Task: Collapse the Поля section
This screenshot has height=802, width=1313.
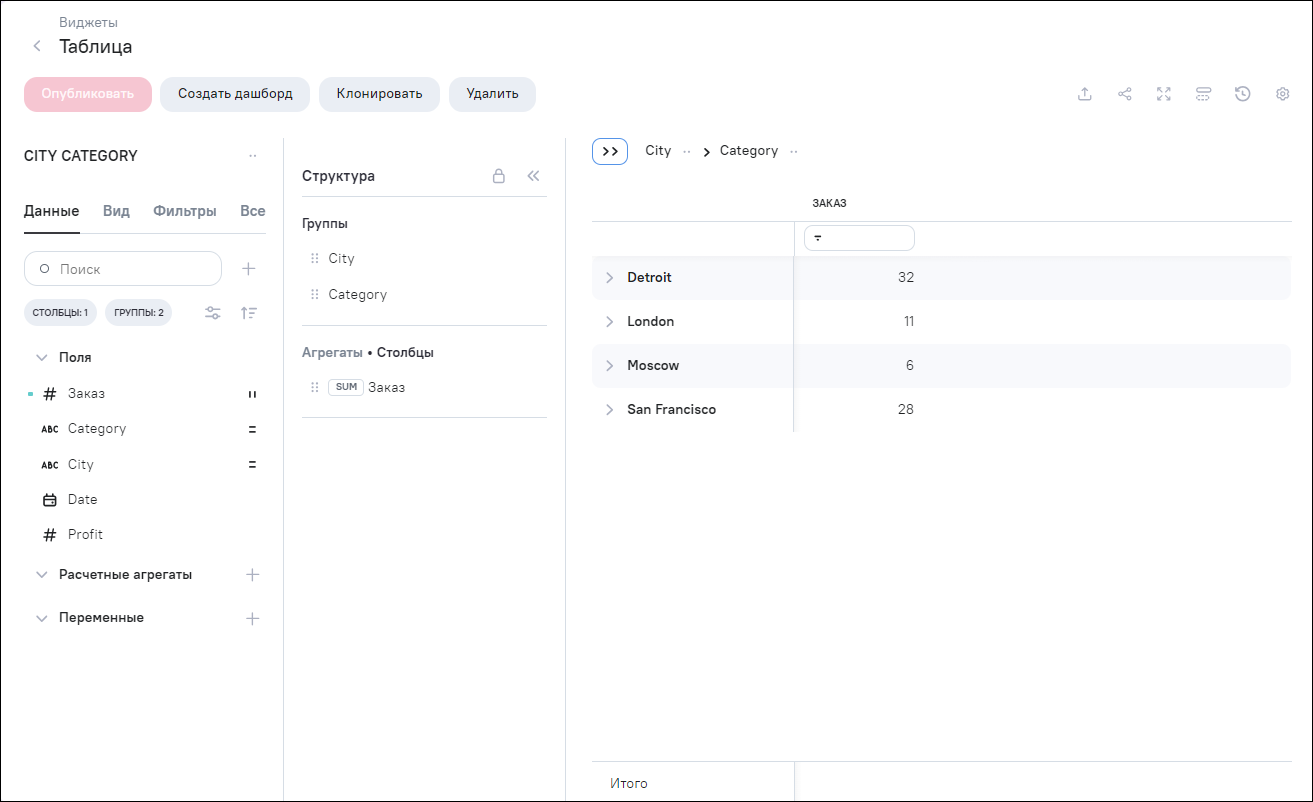Action: [x=42, y=357]
